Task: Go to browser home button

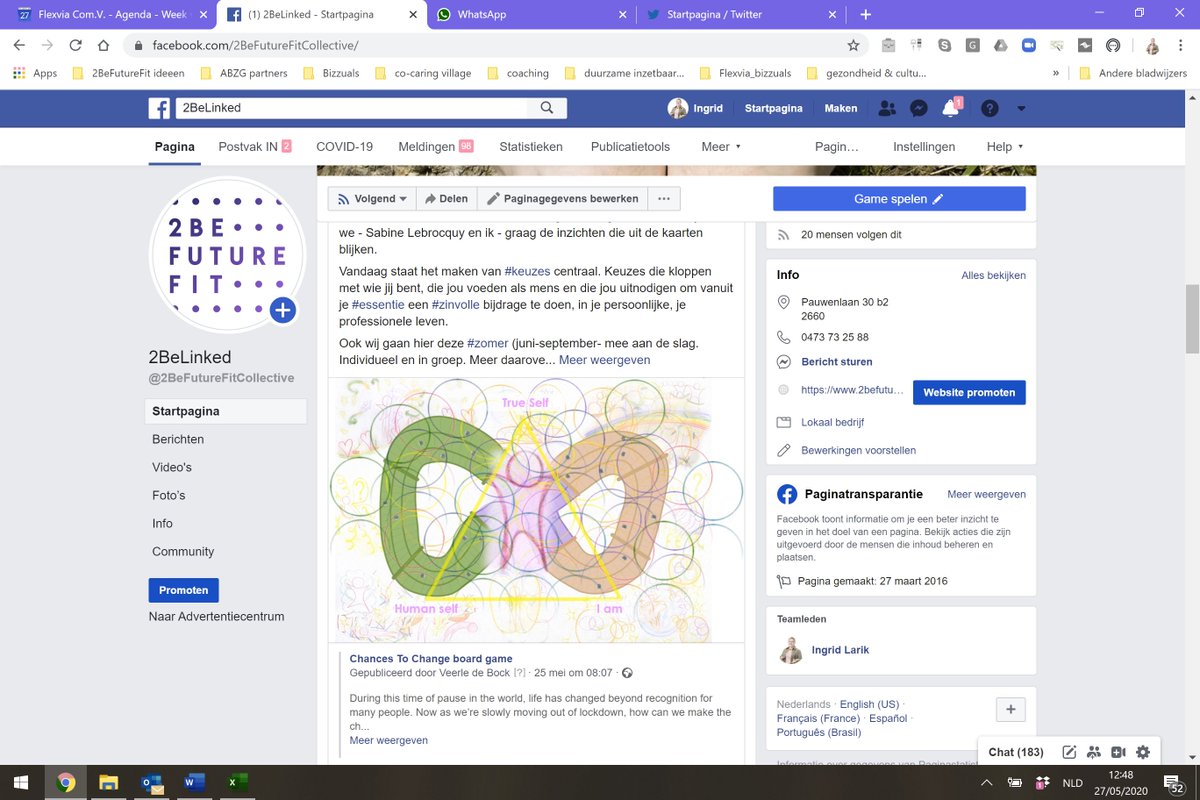Action: point(103,45)
